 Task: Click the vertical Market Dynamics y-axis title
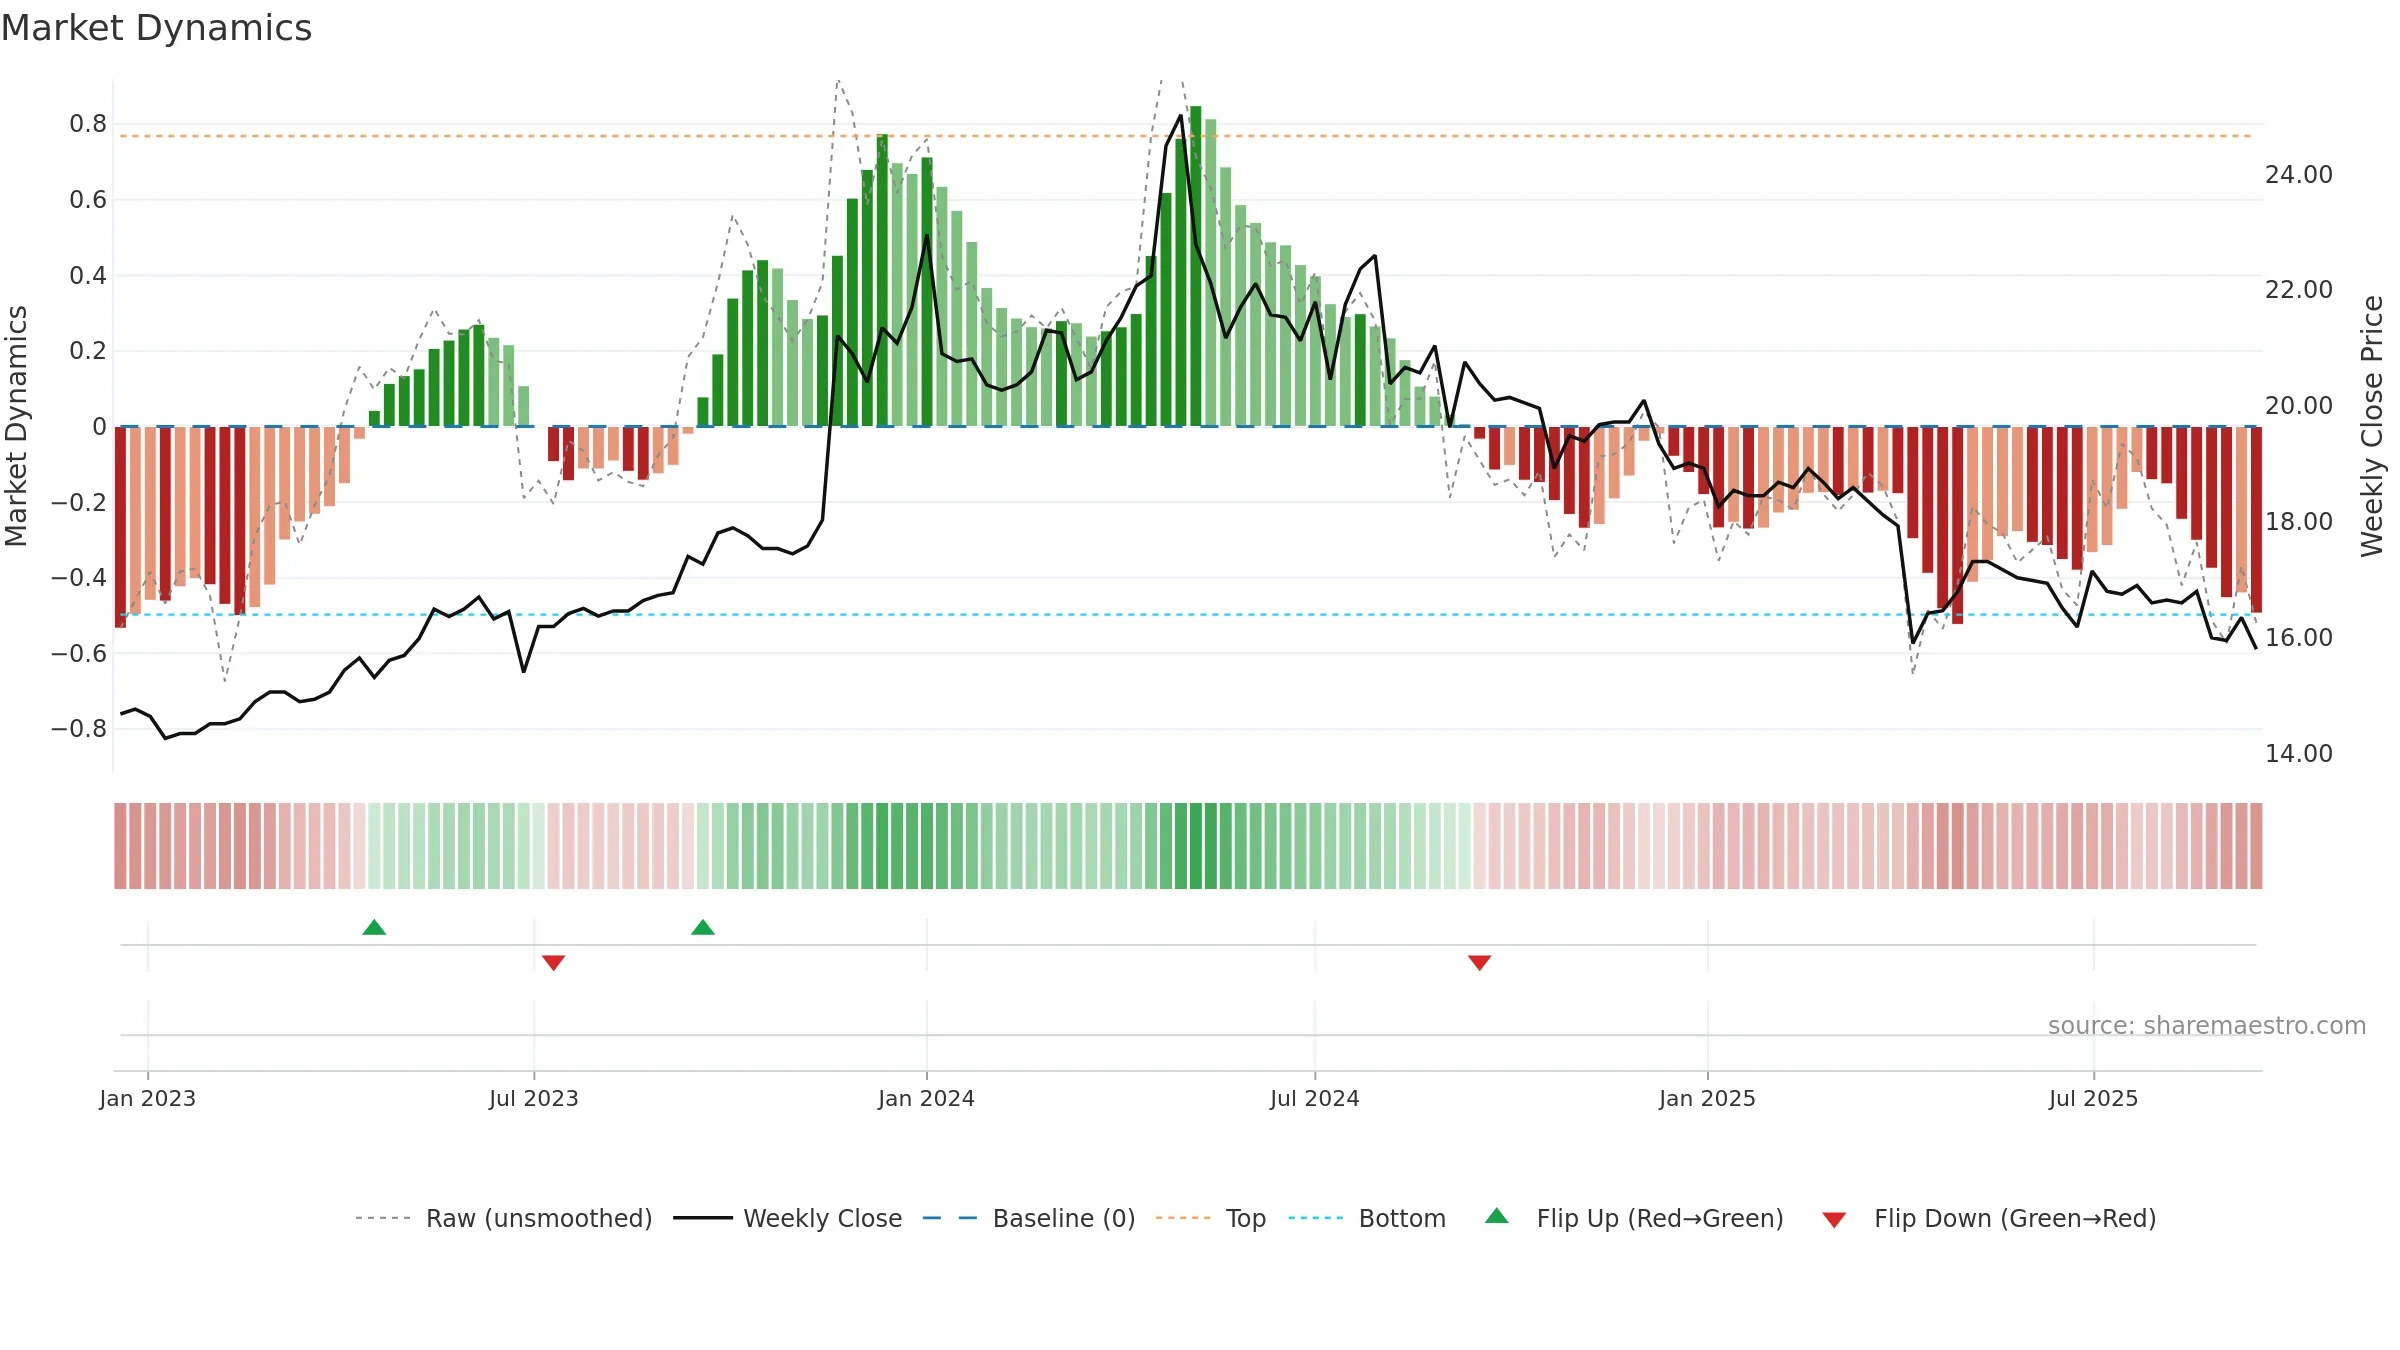click(x=16, y=426)
